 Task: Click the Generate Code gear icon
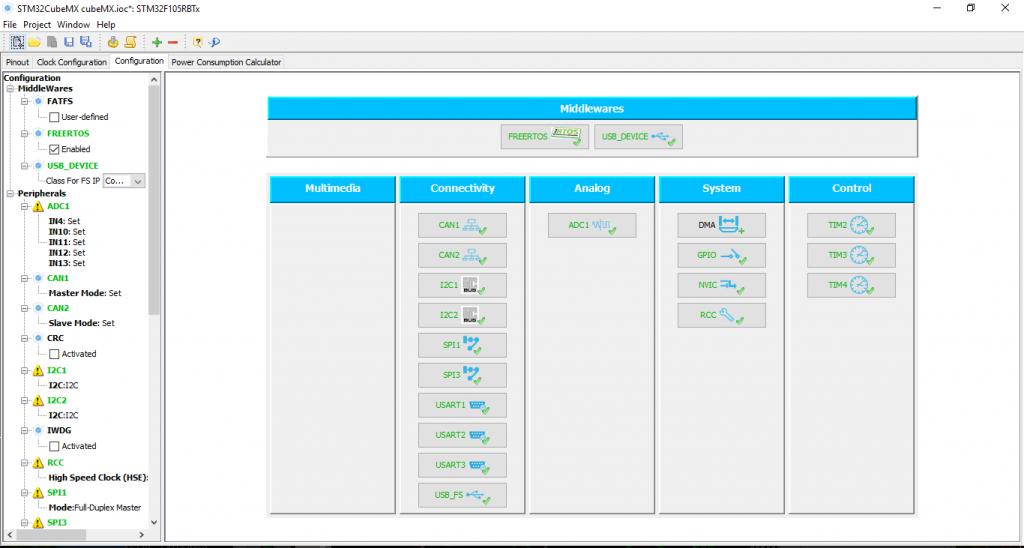coord(113,42)
